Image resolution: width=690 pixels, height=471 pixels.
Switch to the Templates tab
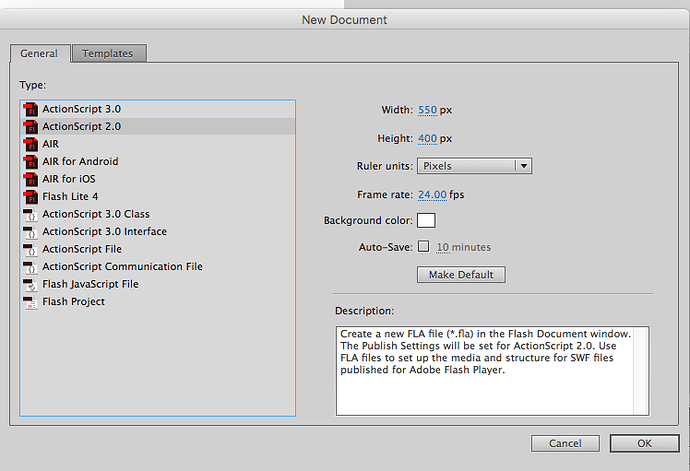point(109,54)
